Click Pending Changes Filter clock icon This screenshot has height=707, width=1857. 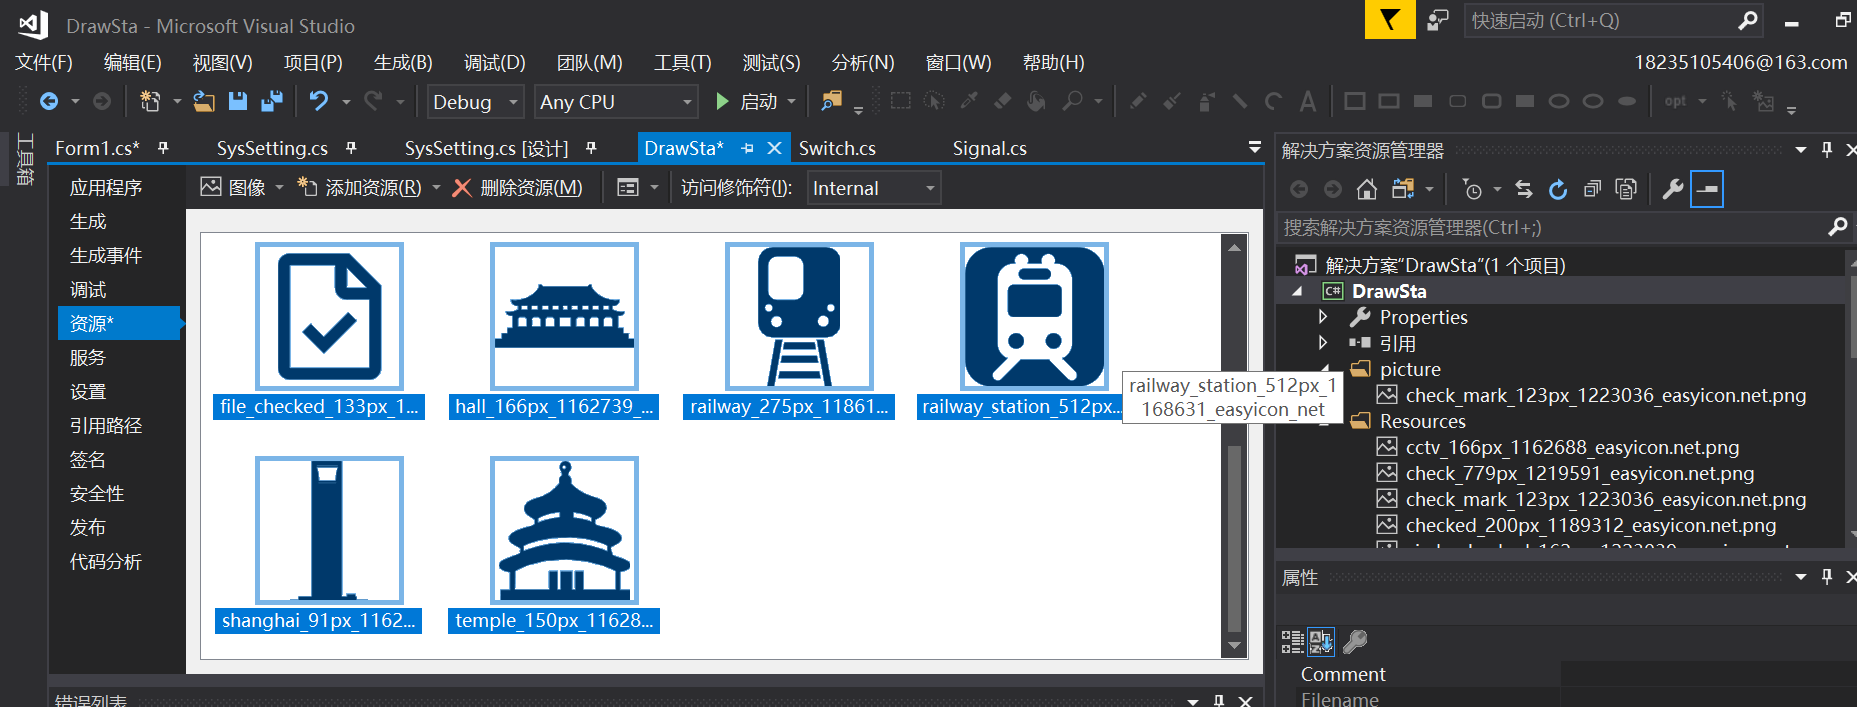1472,189
